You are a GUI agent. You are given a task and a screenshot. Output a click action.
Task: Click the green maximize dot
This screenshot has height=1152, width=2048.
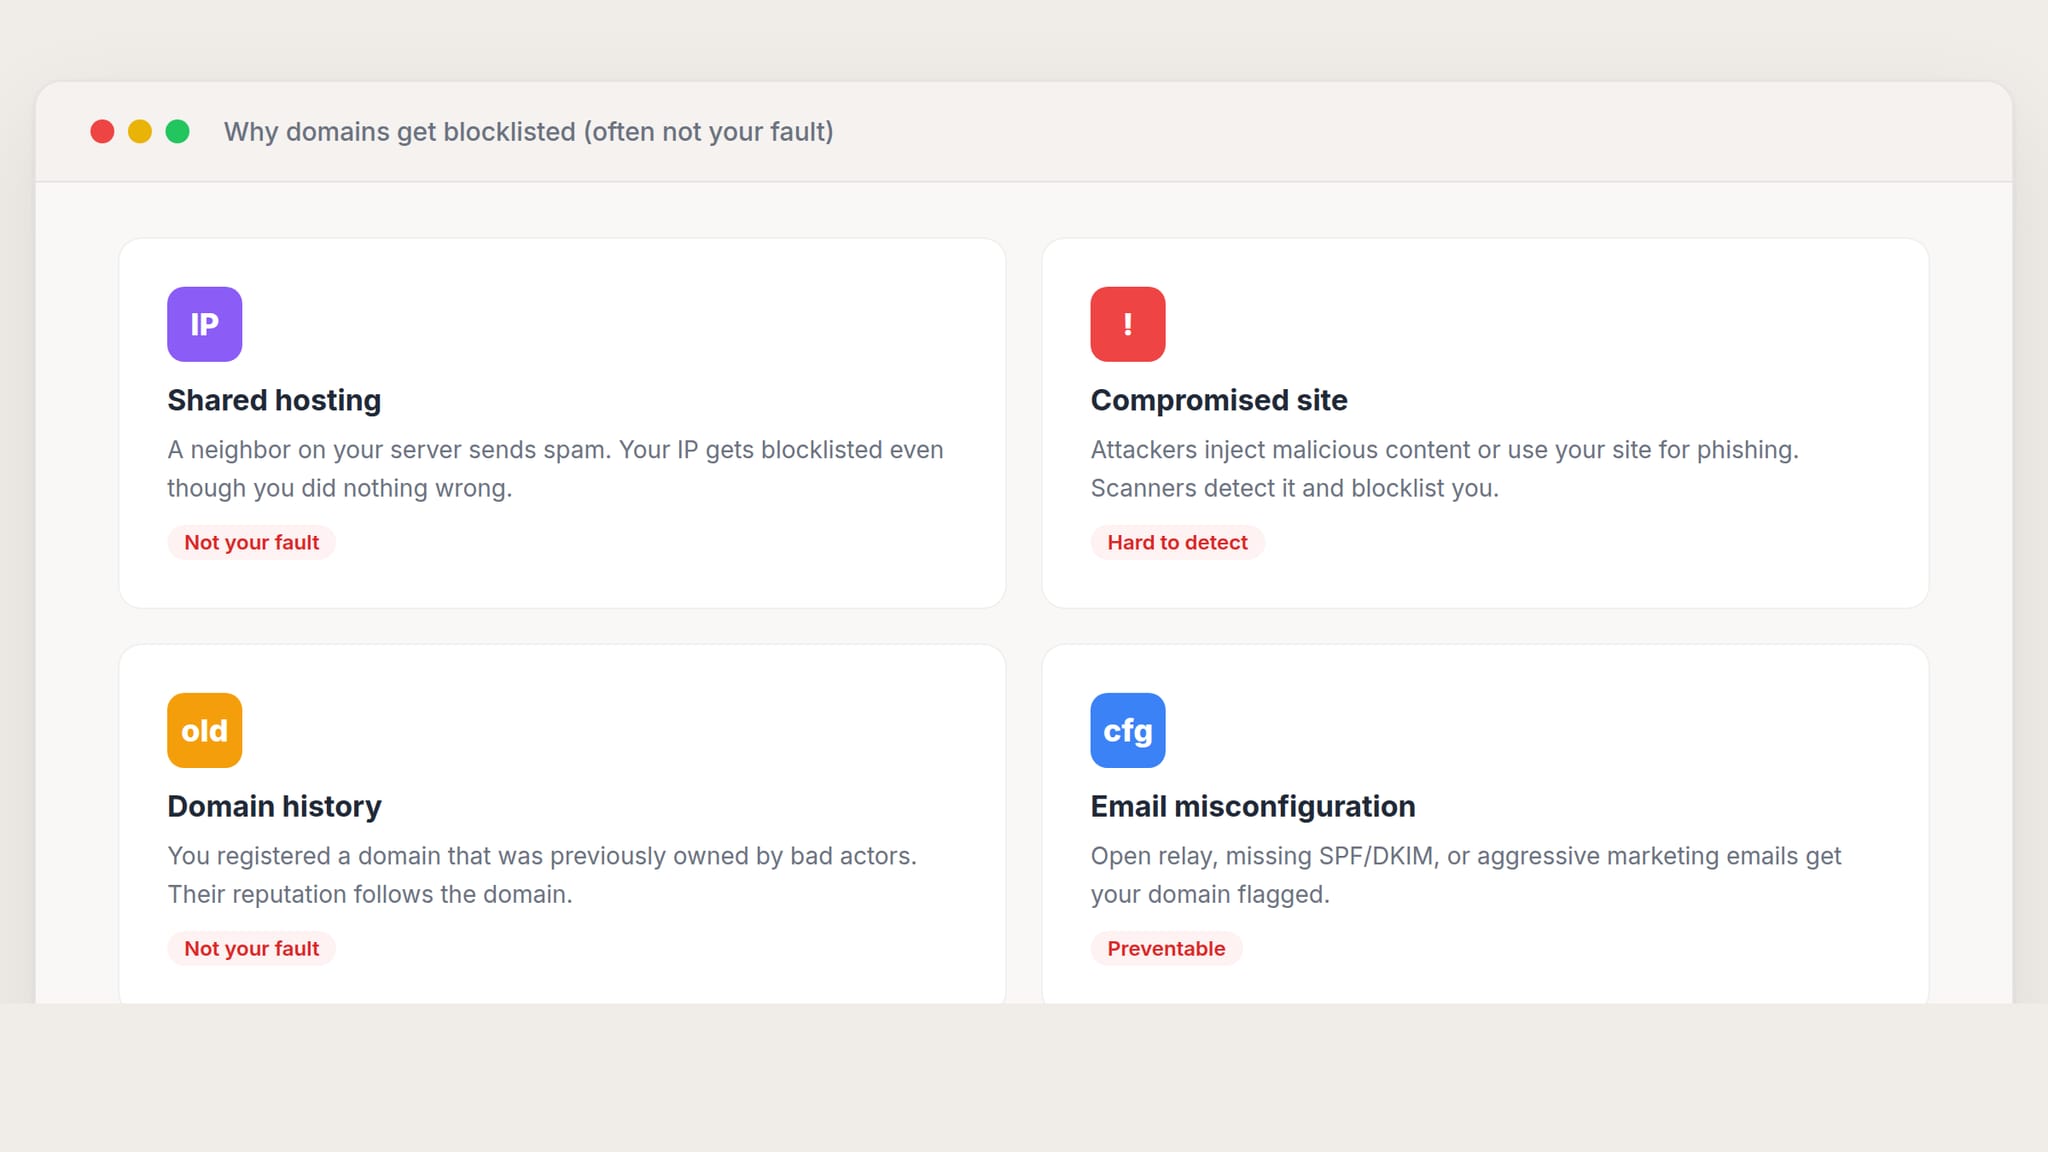pyautogui.click(x=178, y=132)
